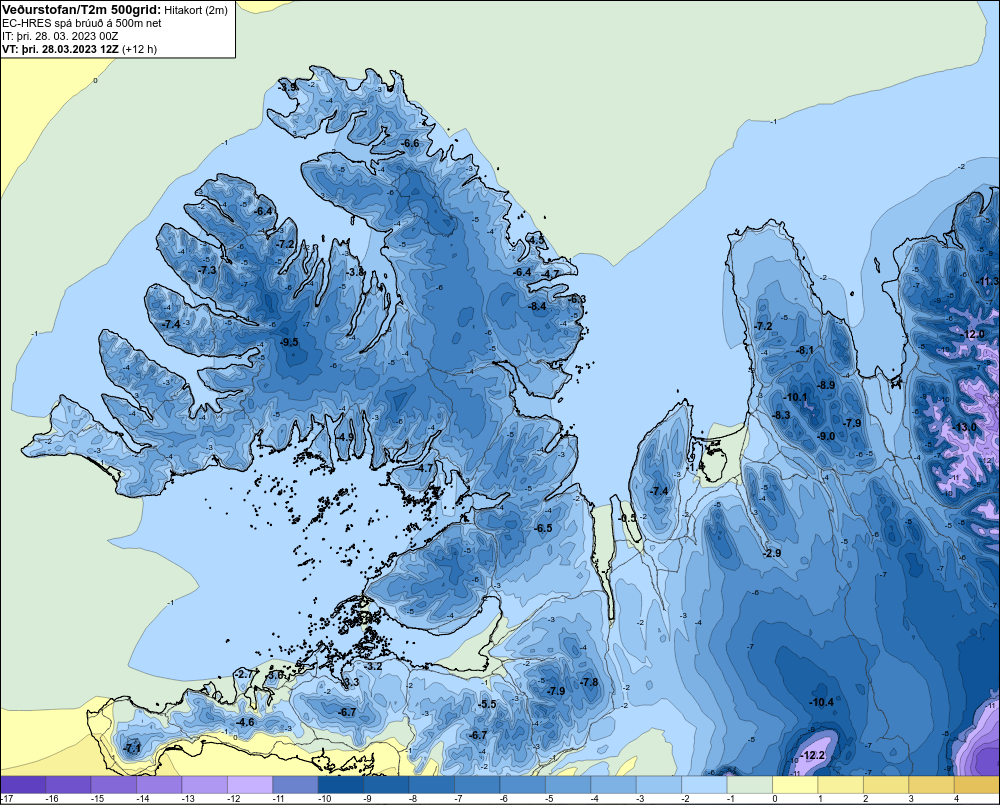Click the pale green swatch between -1 and 0
The image size is (1000, 805).
point(749,784)
